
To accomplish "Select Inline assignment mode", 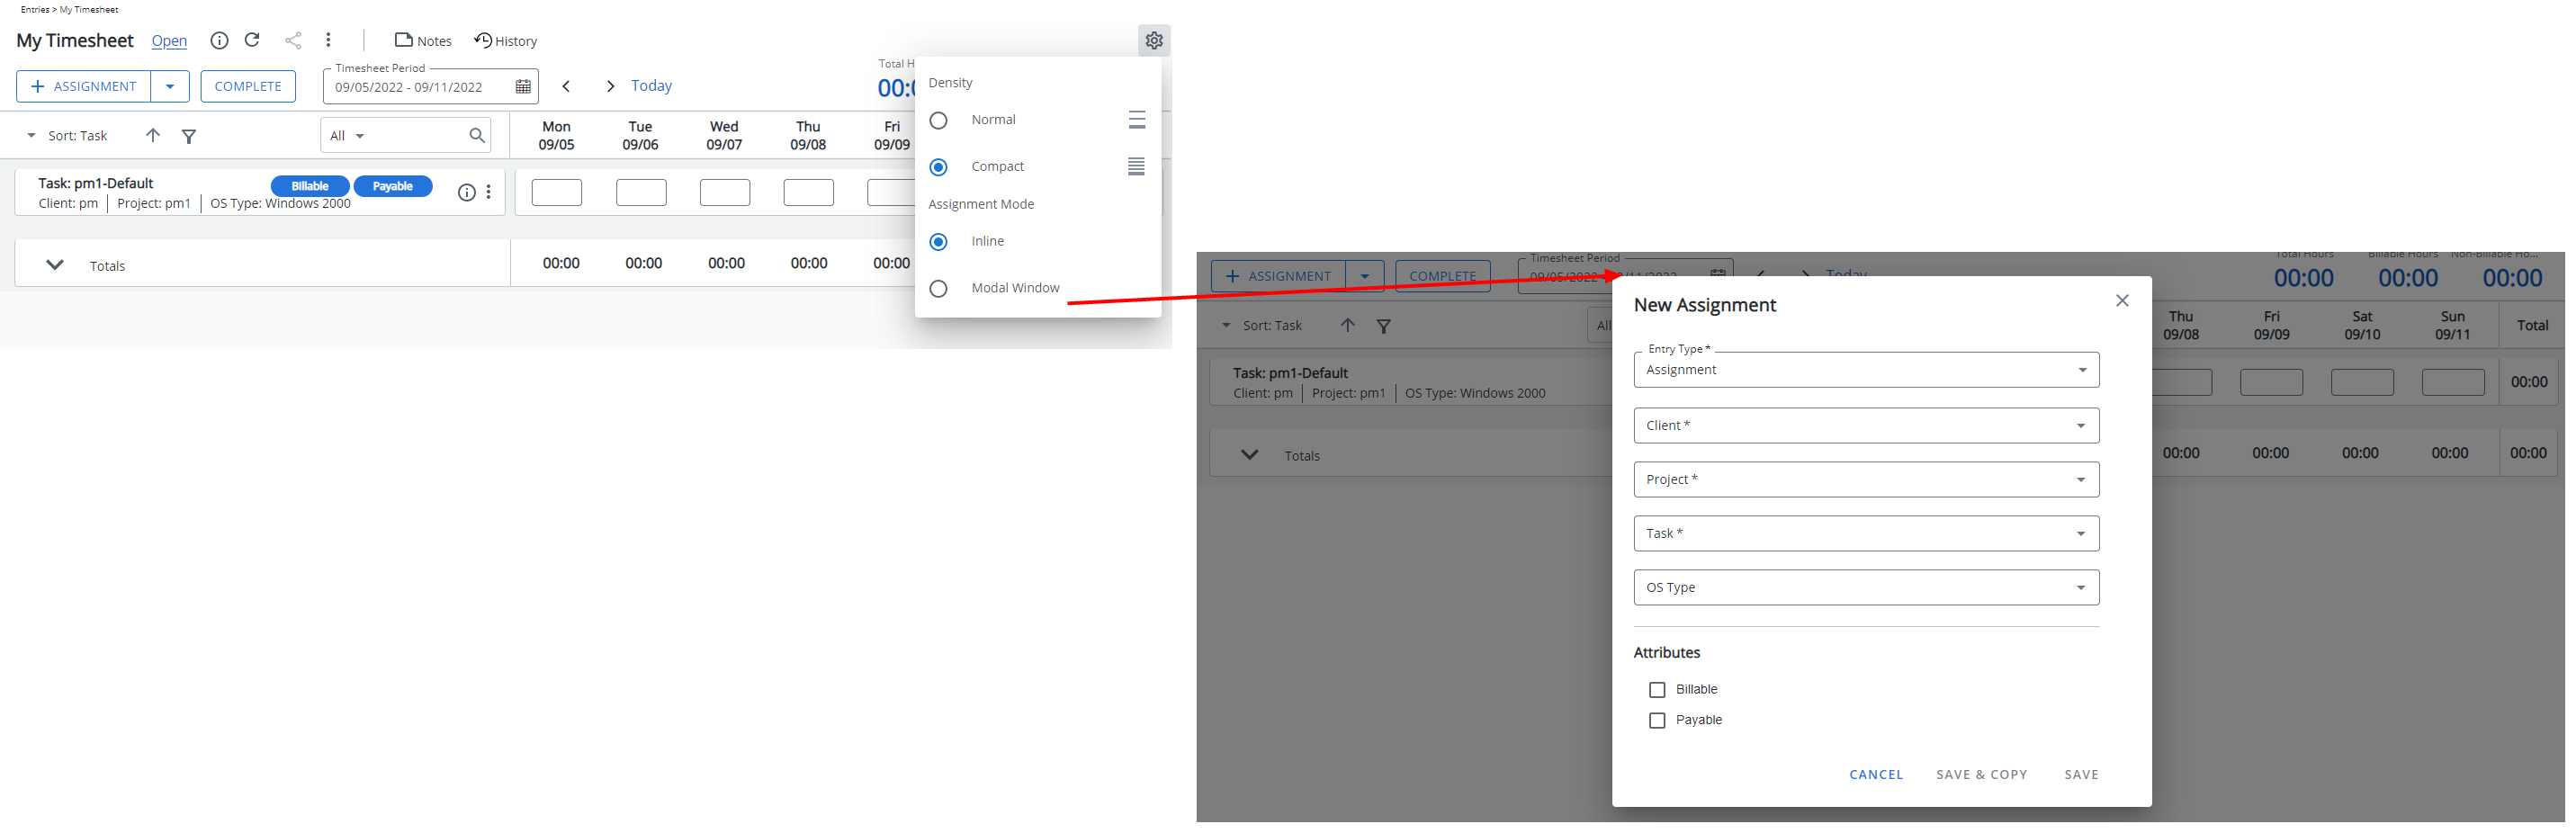I will (x=938, y=242).
